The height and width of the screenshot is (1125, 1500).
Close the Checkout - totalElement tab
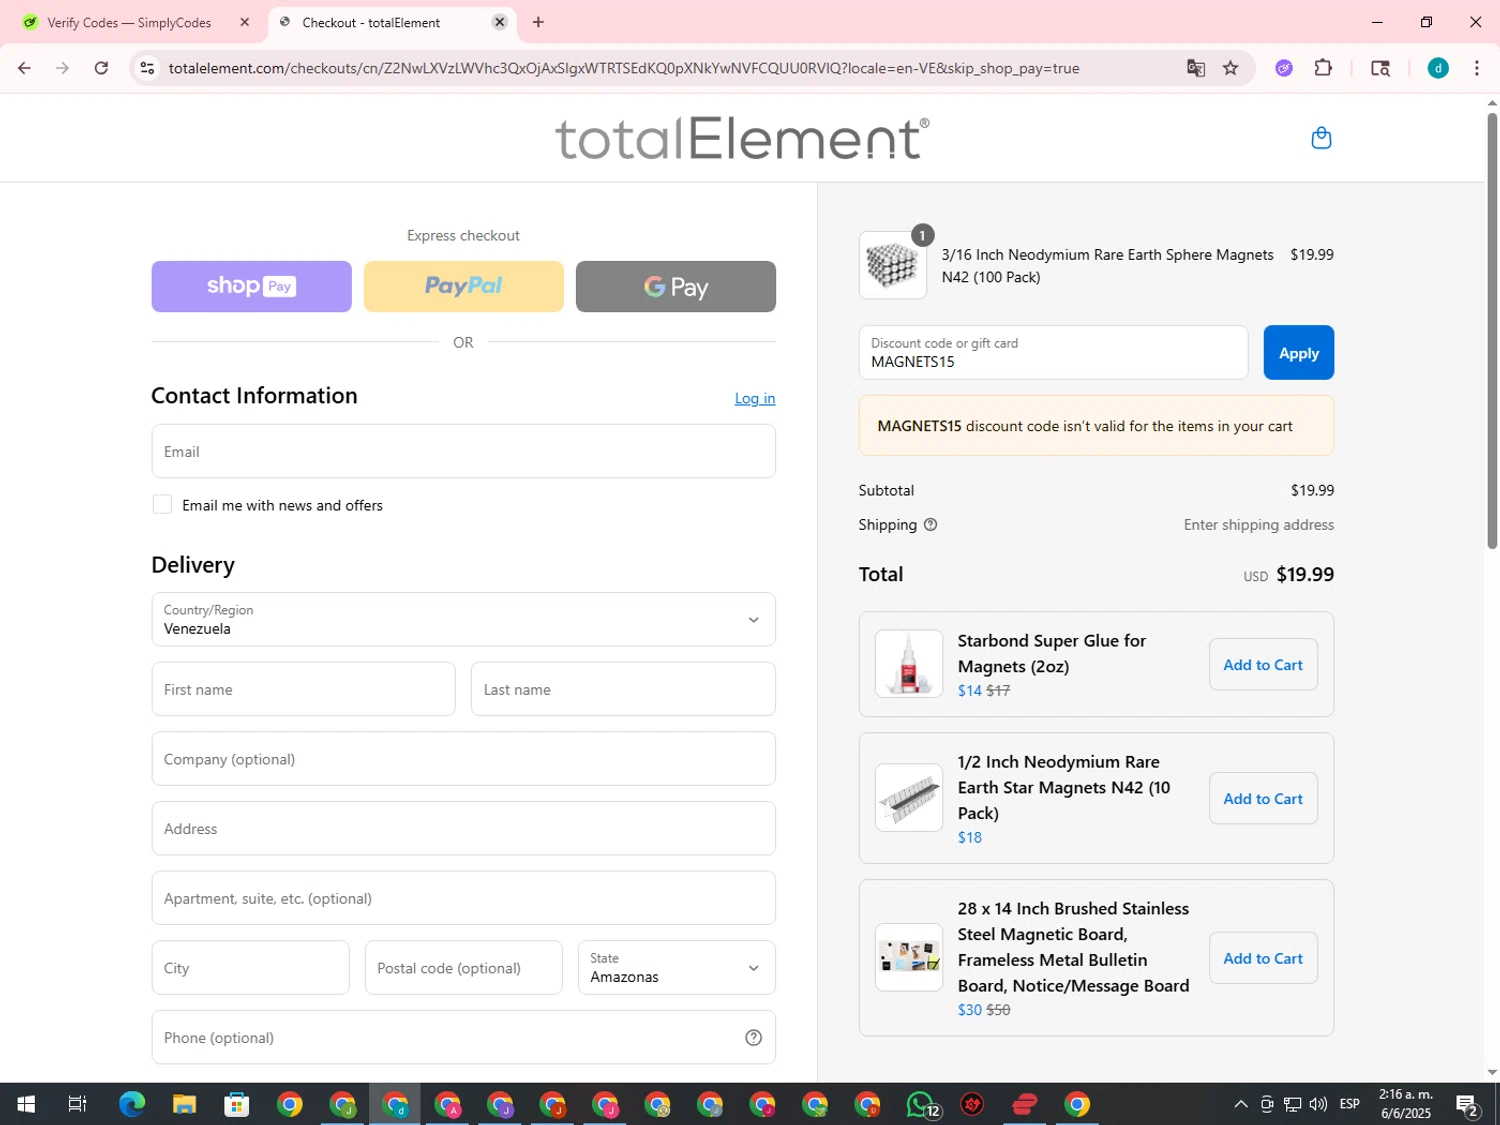pos(500,22)
